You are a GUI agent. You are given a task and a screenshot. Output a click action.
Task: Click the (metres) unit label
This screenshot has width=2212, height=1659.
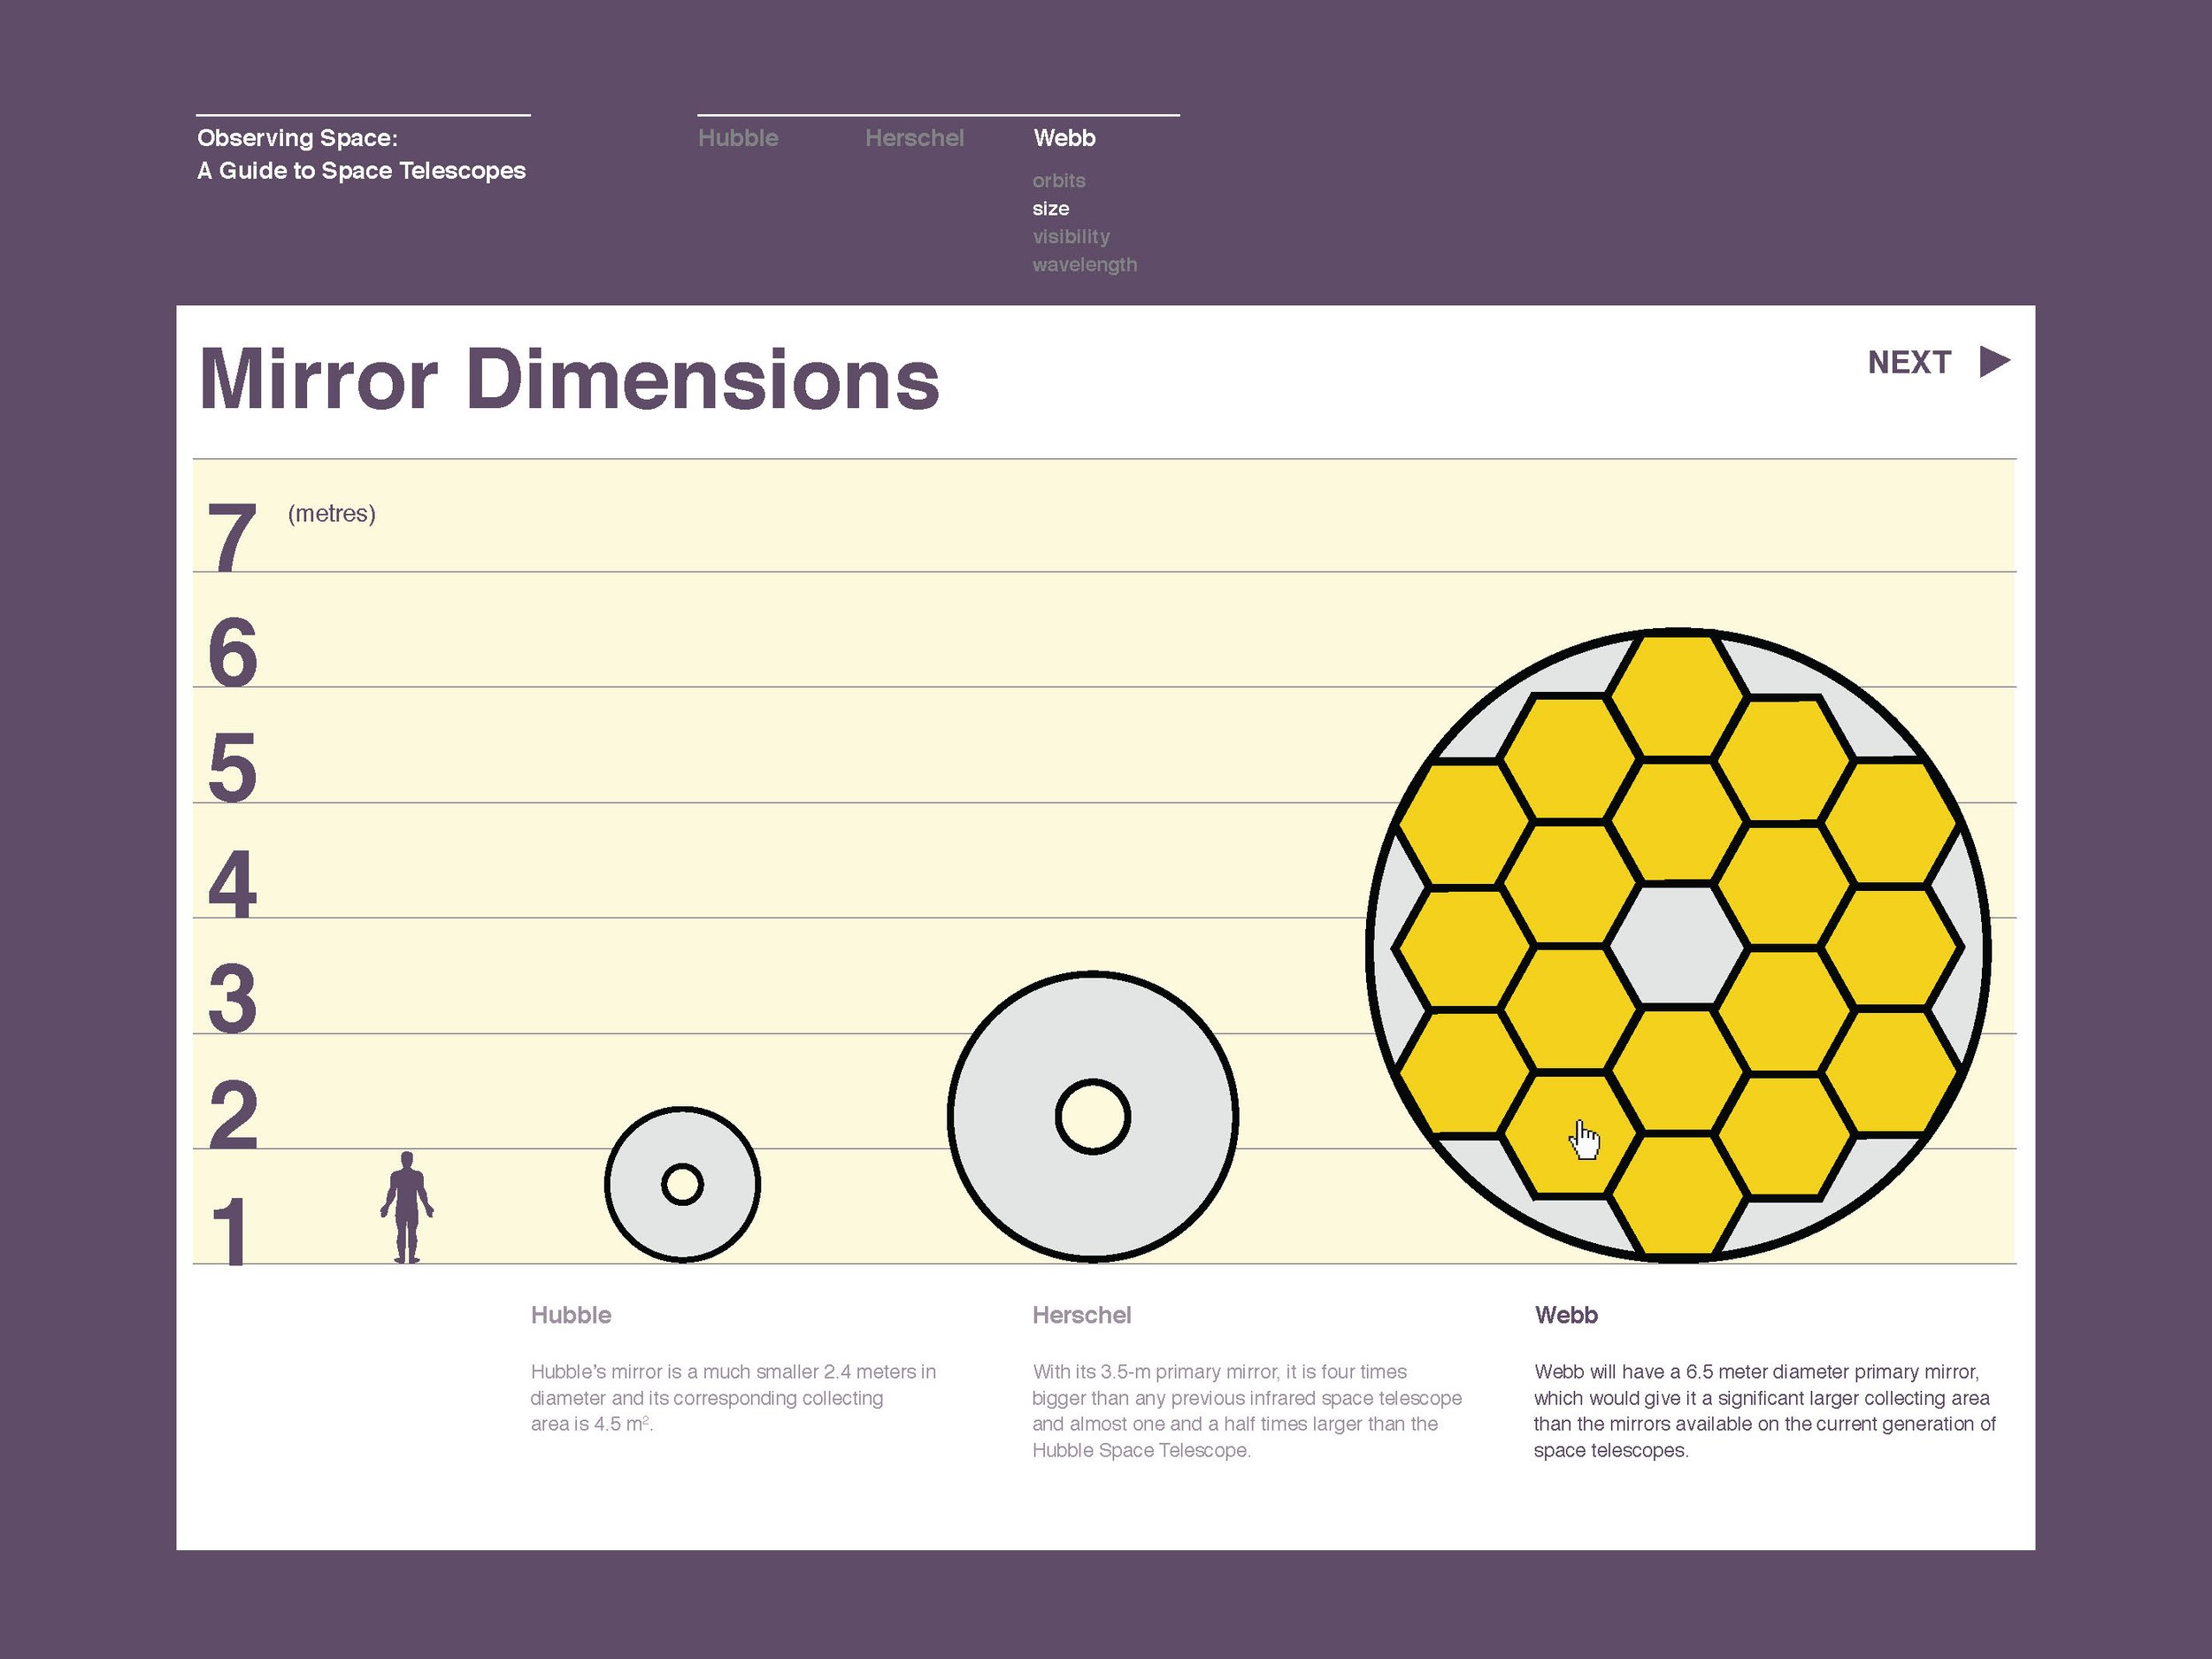332,514
